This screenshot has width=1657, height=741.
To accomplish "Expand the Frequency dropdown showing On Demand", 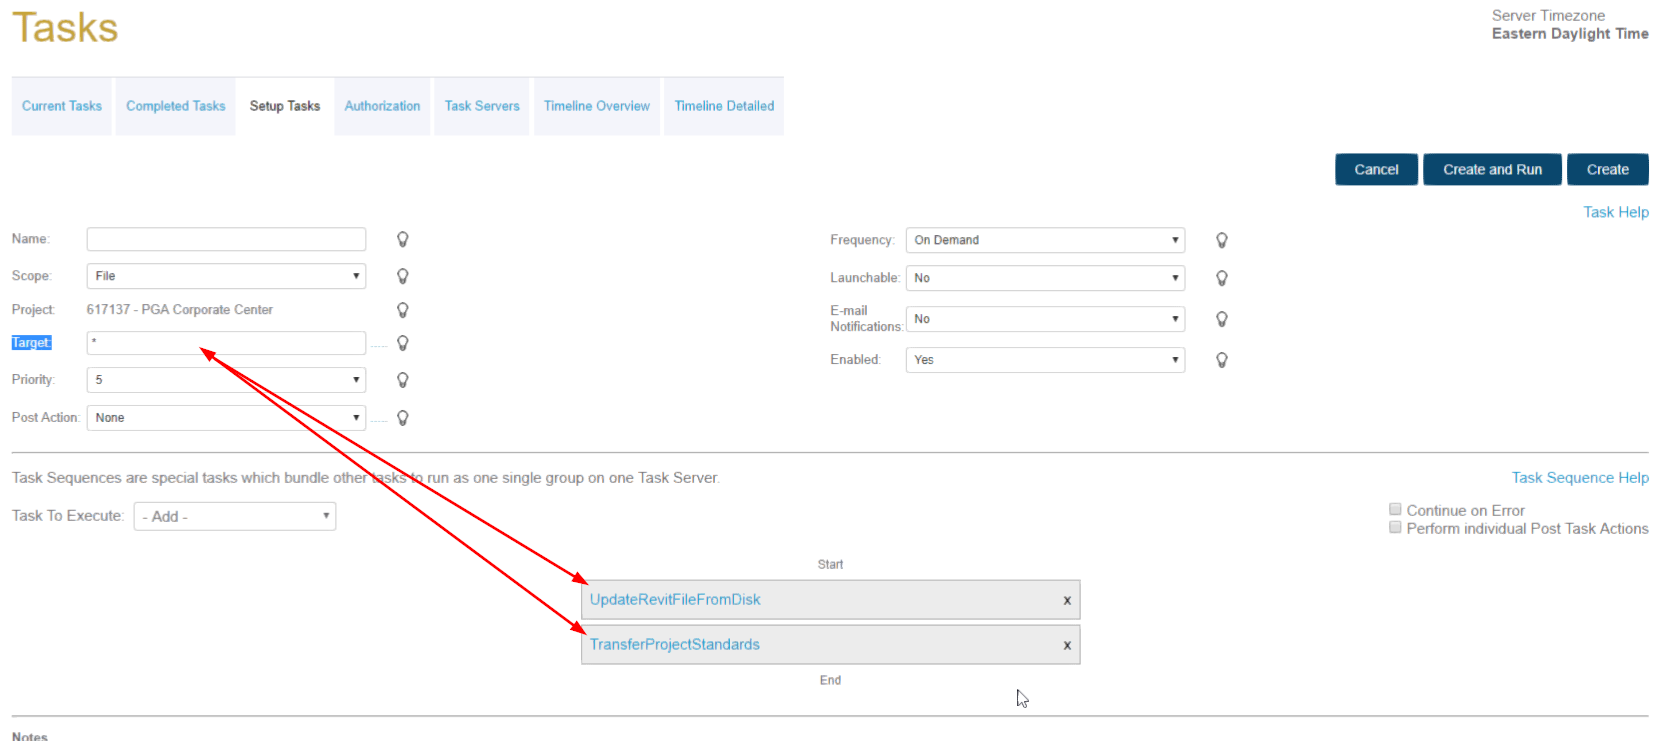I will click(1045, 240).
